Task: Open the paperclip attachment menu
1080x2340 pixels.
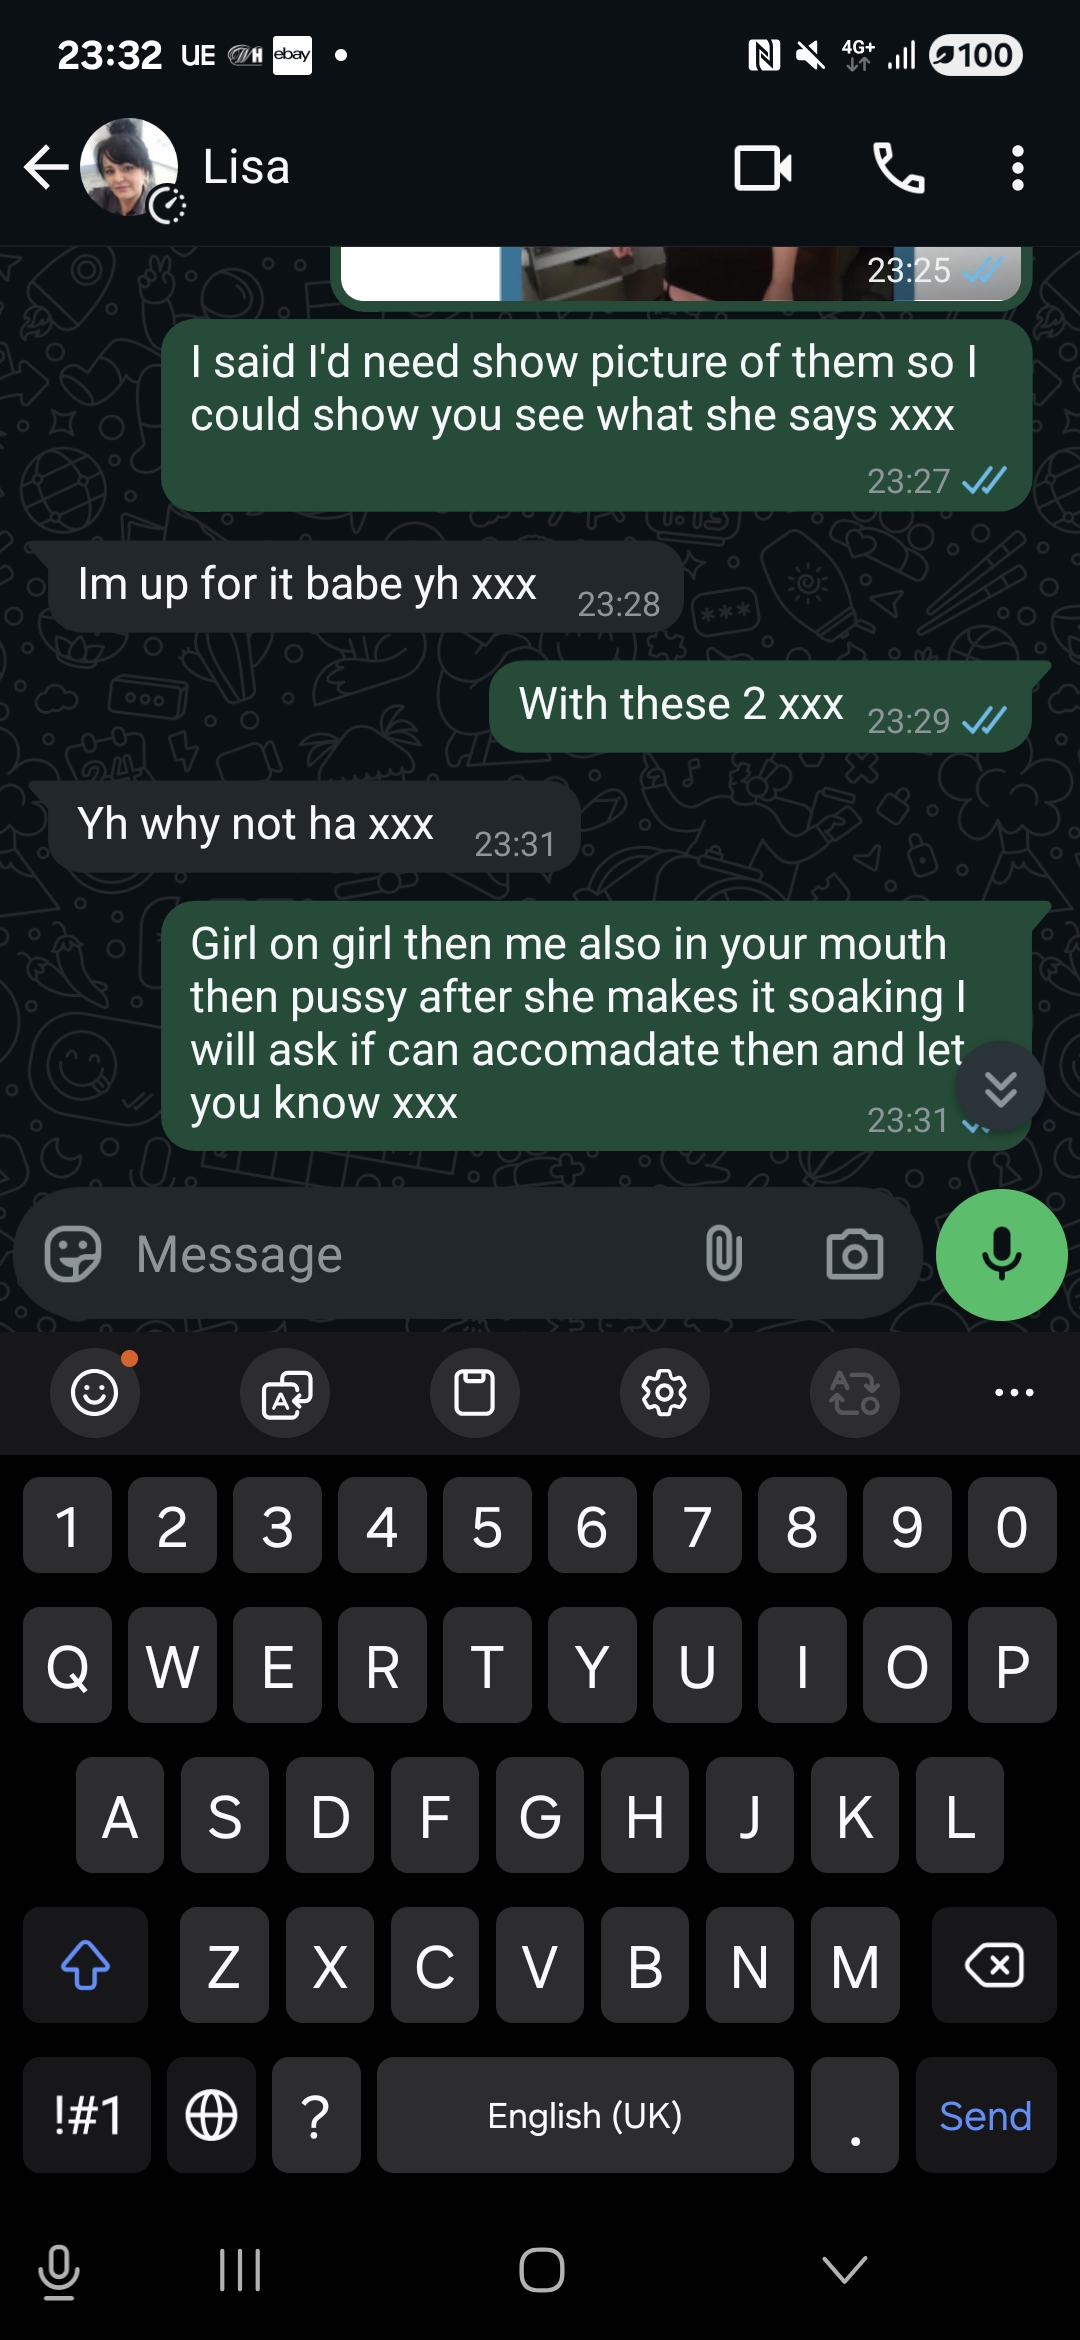Action: pyautogui.click(x=723, y=1254)
